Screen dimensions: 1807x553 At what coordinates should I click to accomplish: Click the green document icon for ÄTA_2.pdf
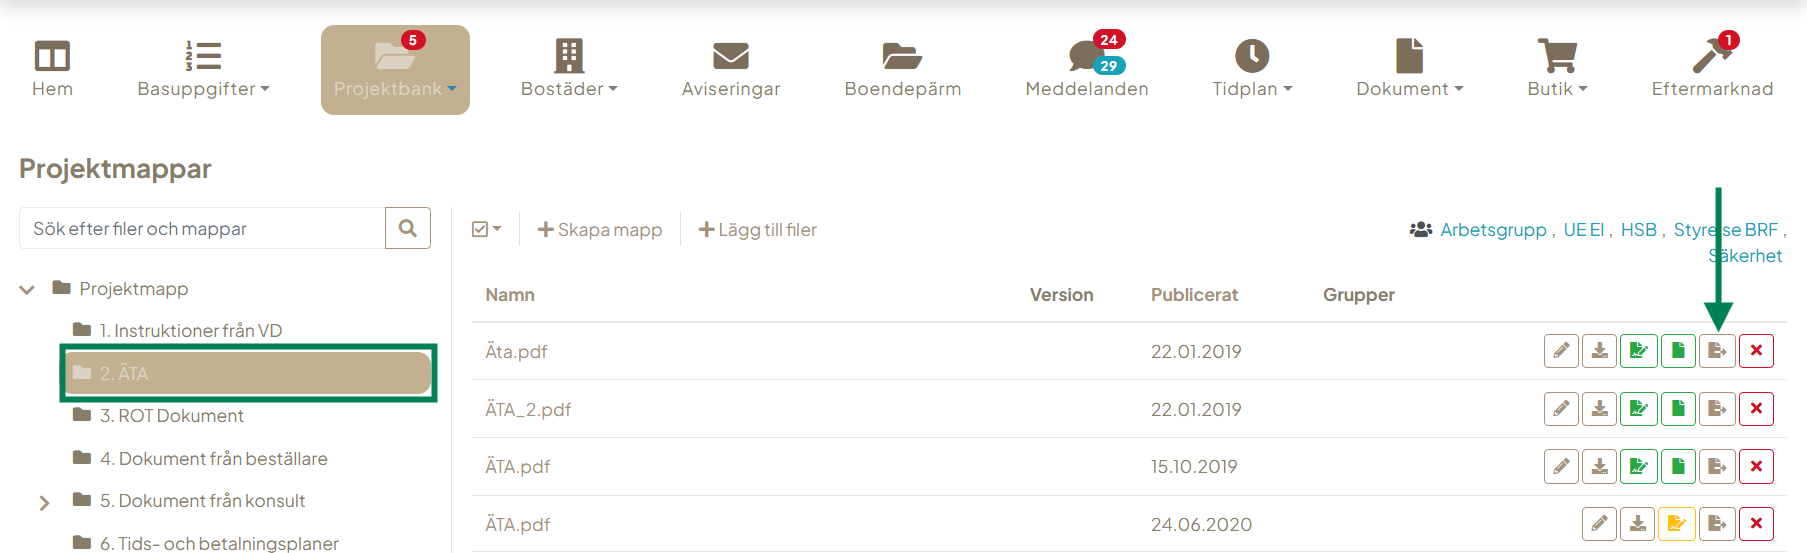(1678, 409)
